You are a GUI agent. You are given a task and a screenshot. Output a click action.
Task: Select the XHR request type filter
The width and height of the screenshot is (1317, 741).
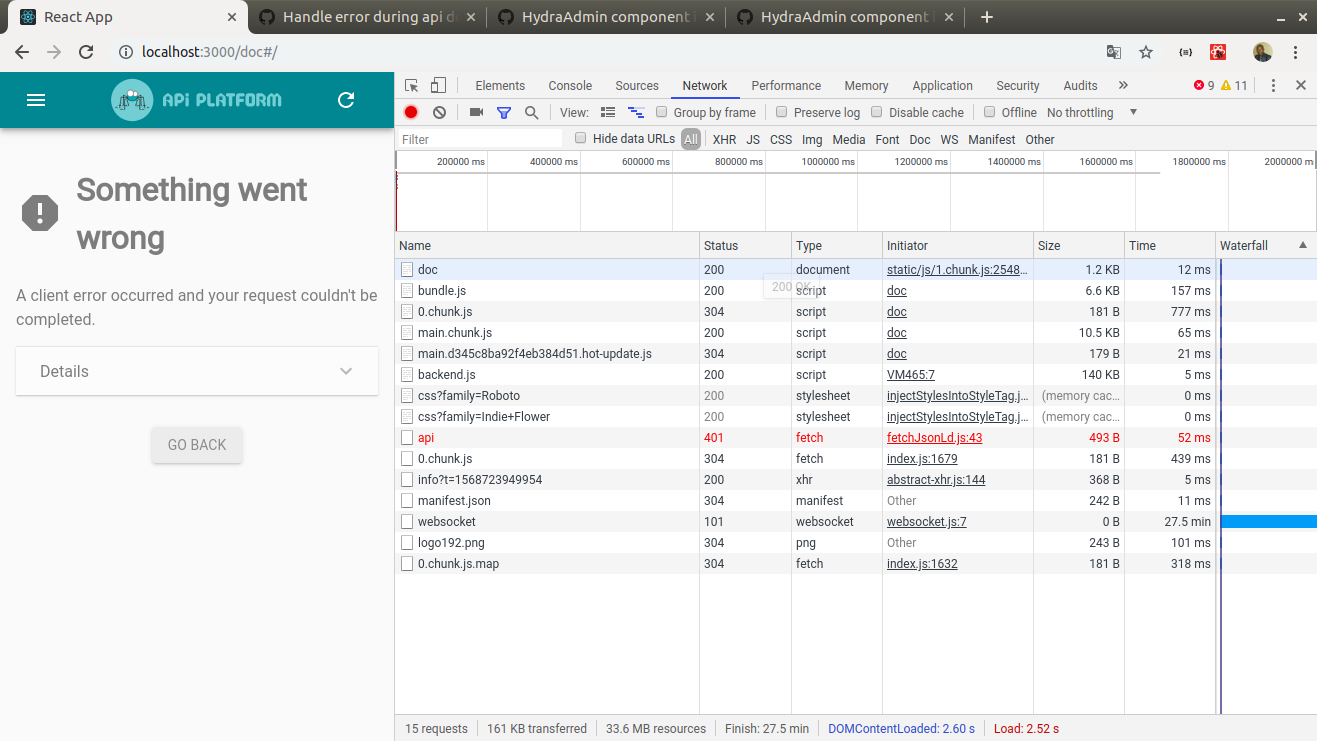724,140
